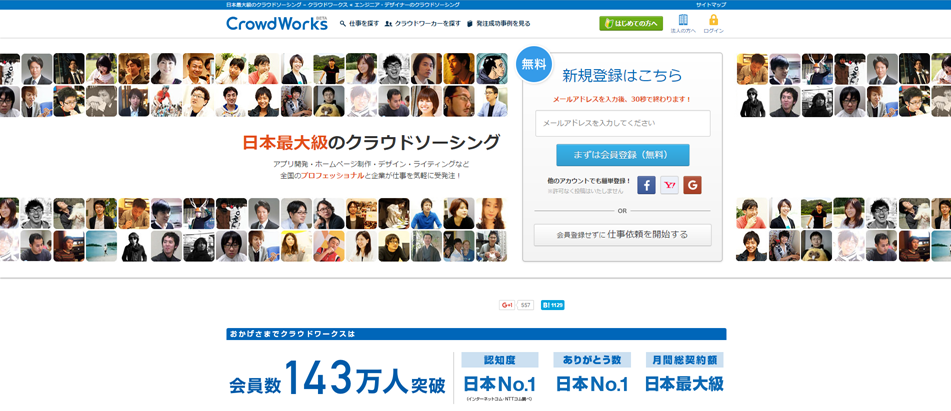The height and width of the screenshot is (411, 951).
Task: Open the 法人の方へ building icon
Action: coord(683,23)
